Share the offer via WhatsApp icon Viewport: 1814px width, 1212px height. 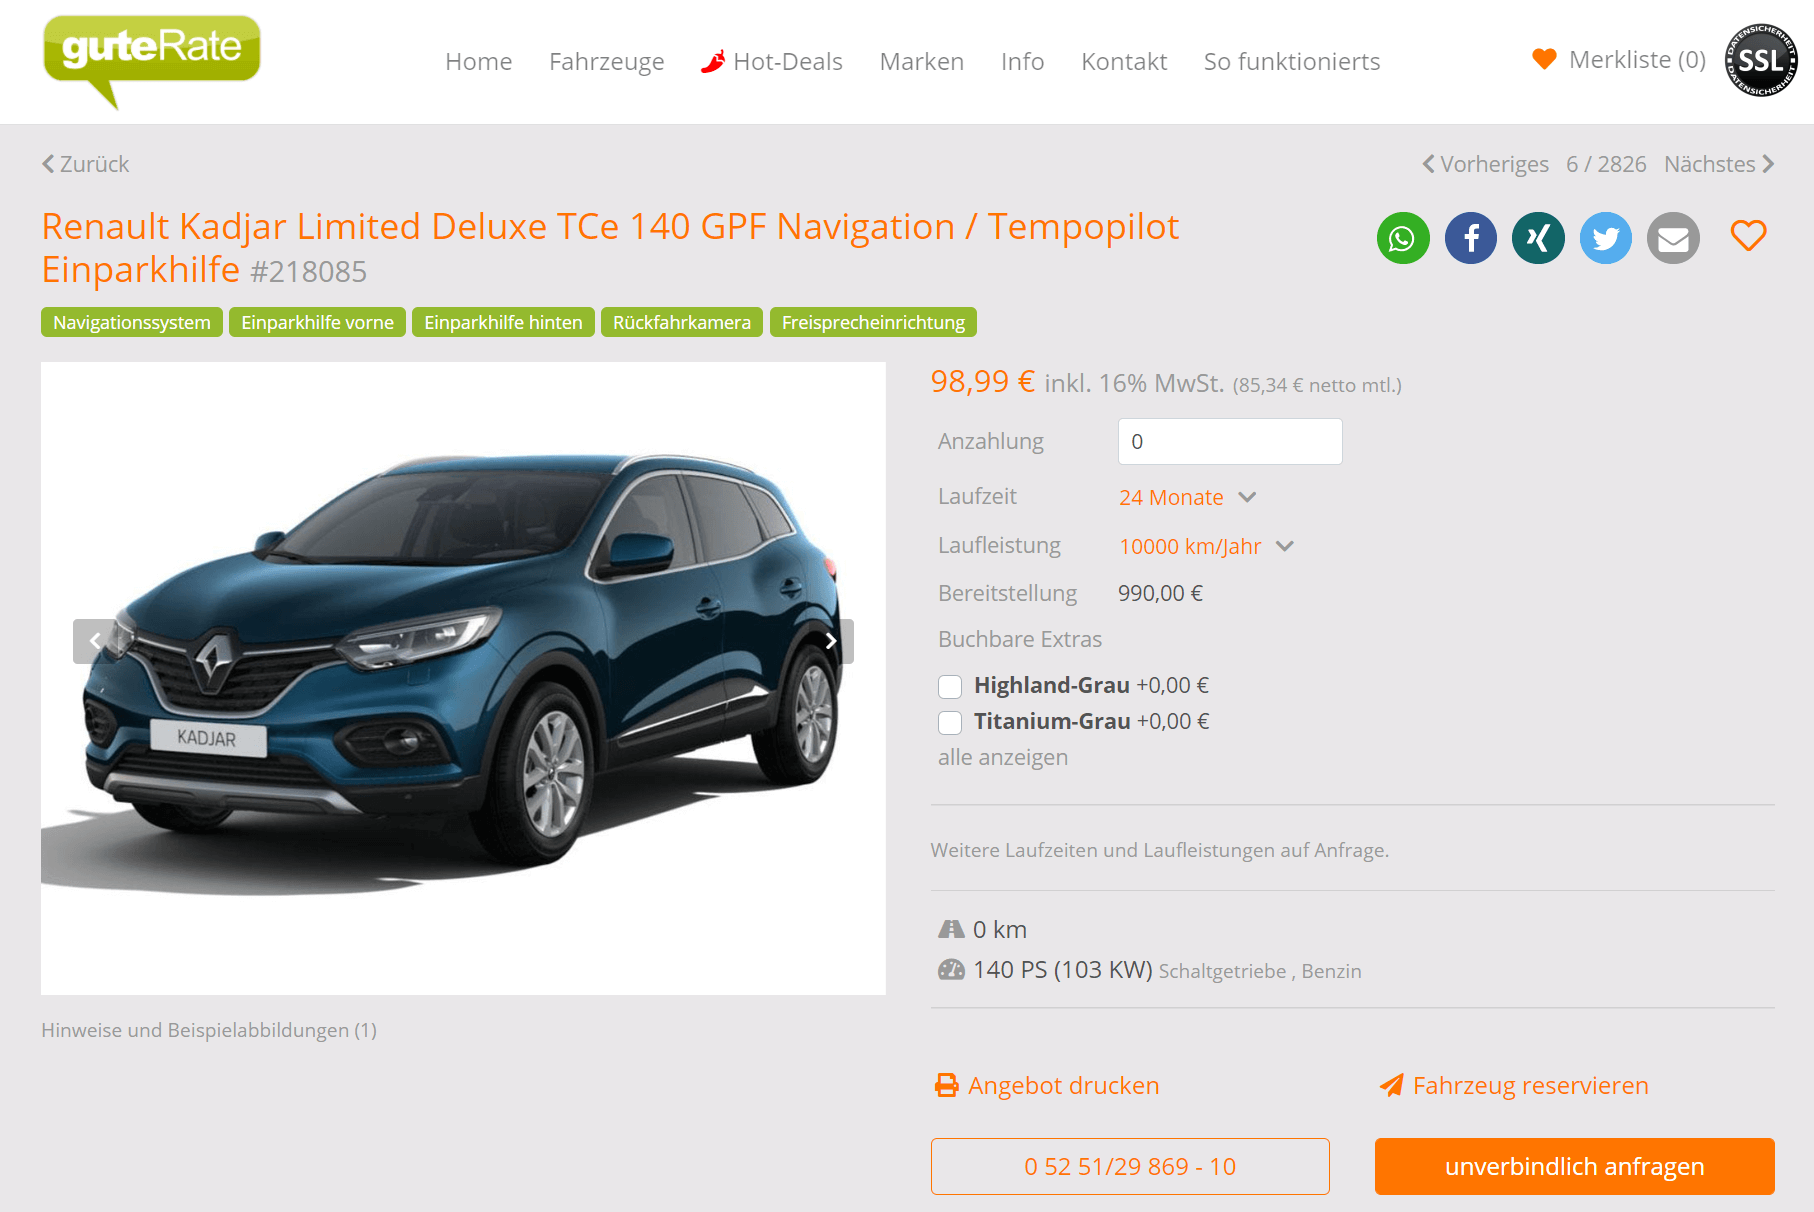tap(1403, 238)
